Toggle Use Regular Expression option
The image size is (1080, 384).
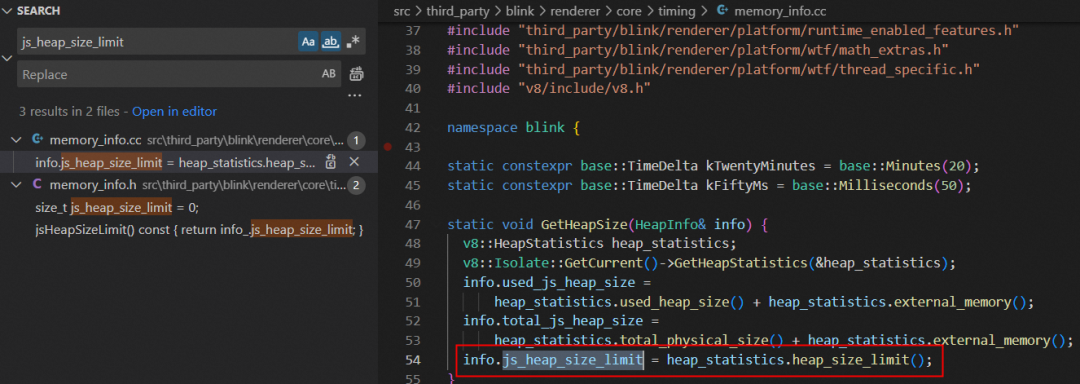353,42
